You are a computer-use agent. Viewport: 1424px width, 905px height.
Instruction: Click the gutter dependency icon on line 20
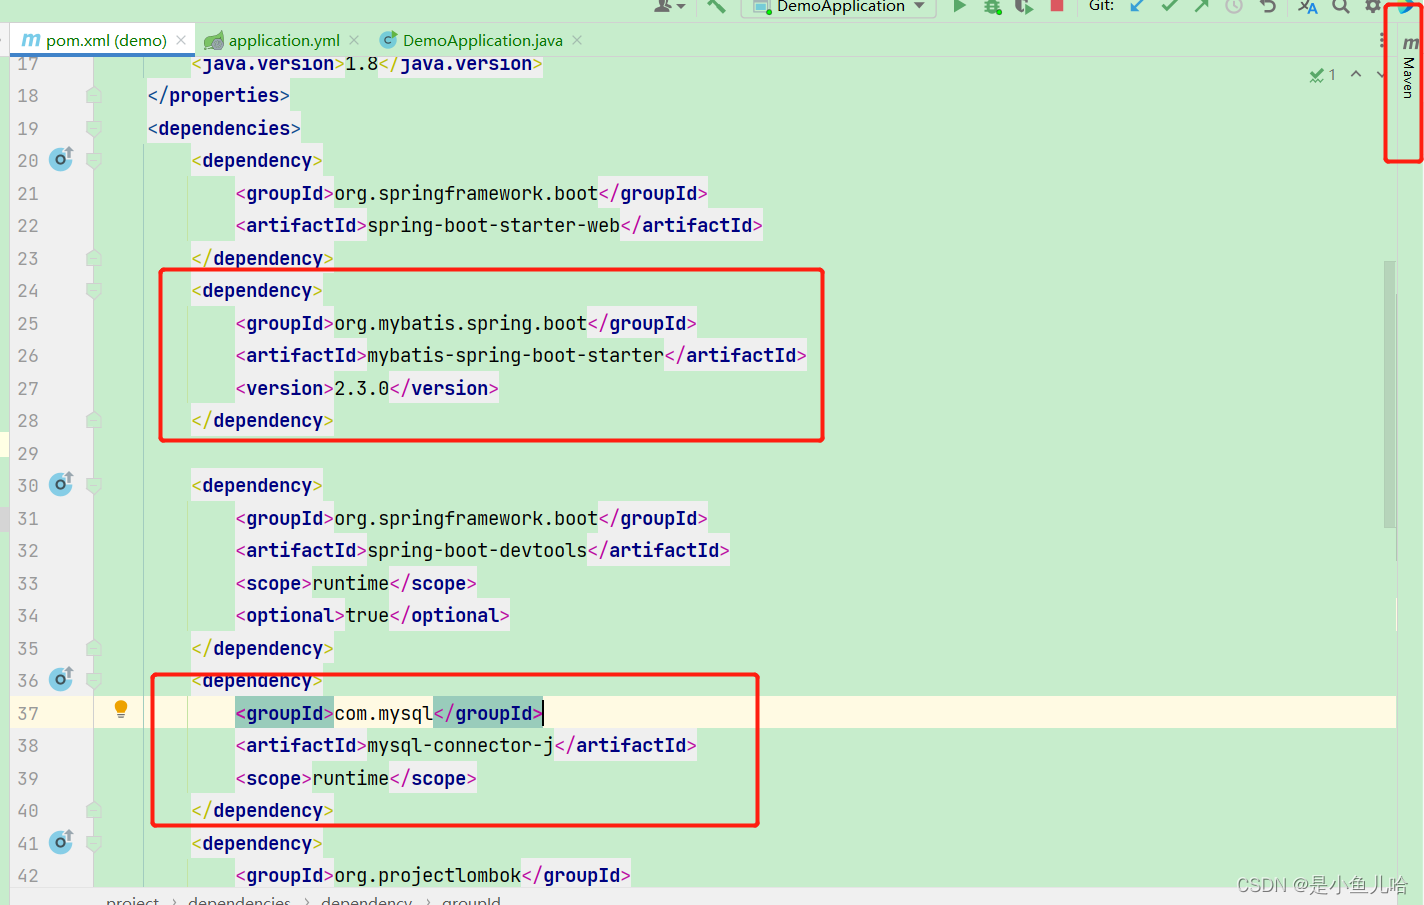click(62, 159)
